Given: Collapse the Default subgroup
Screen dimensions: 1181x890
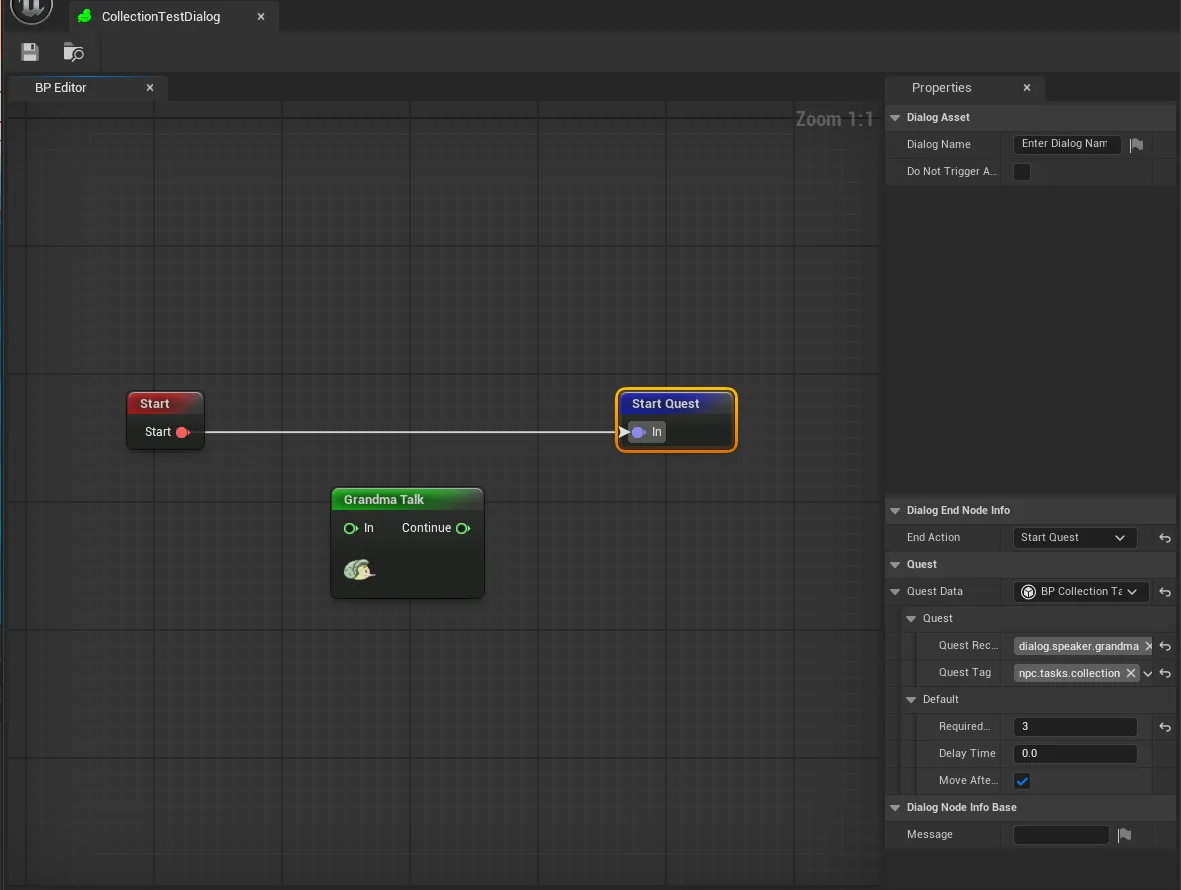Looking at the screenshot, I should click(911, 700).
